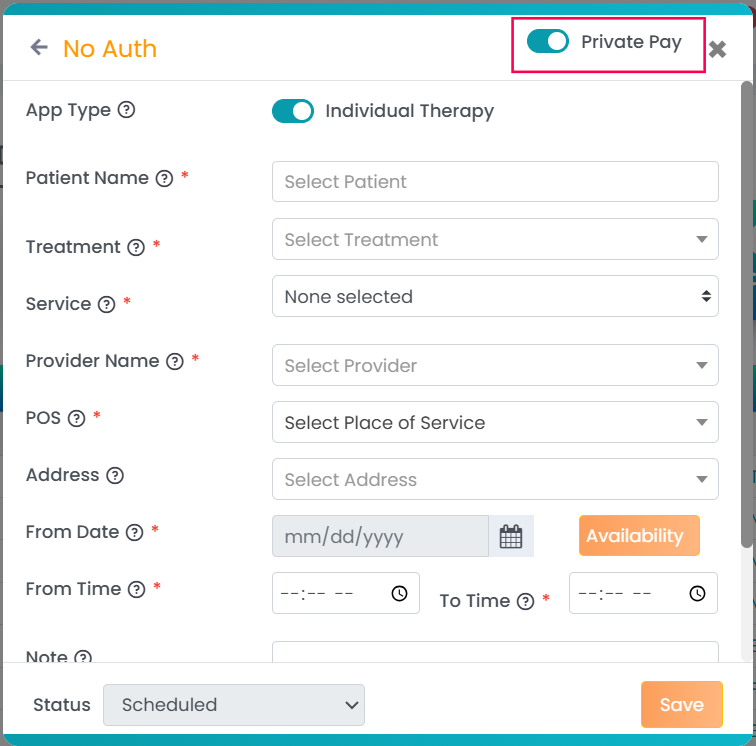Toggle the Private Pay switch

[x=547, y=41]
